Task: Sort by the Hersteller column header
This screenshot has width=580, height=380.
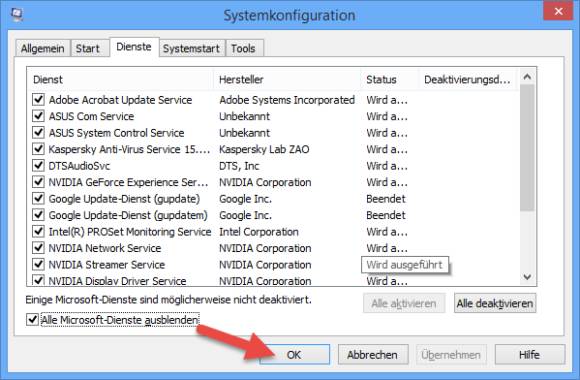Action: 287,80
